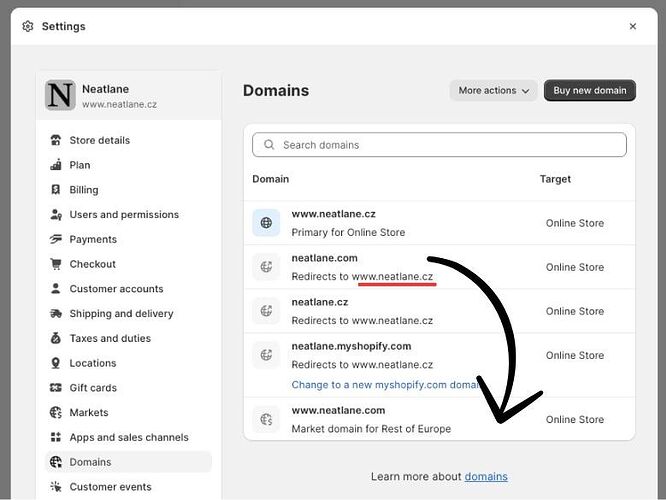Image resolution: width=666 pixels, height=500 pixels.
Task: Click the Payments card icon
Action: [x=56, y=239]
